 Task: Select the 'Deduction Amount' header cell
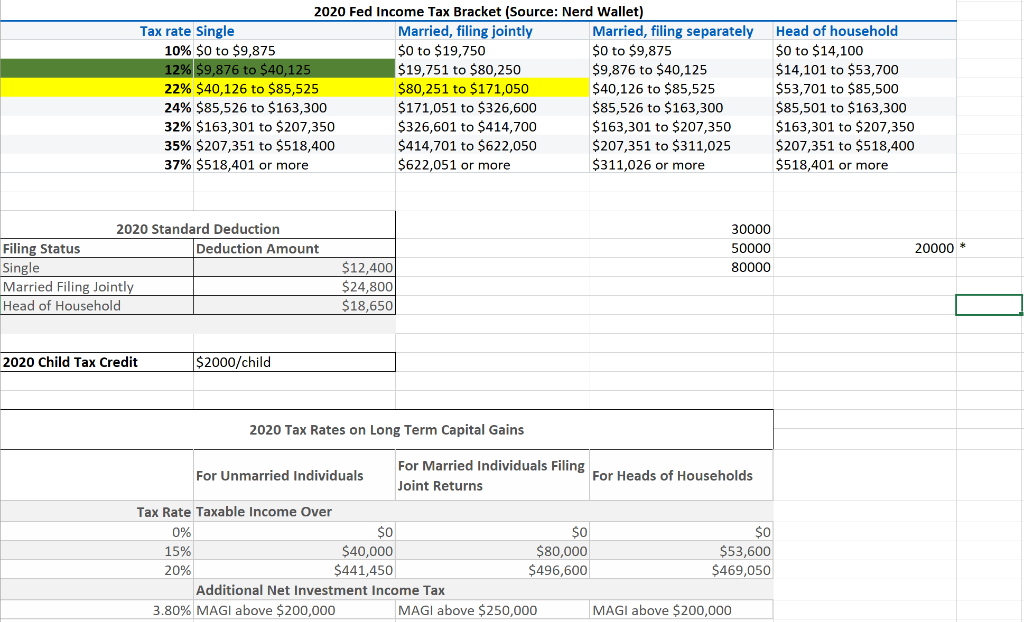pyautogui.click(x=295, y=248)
